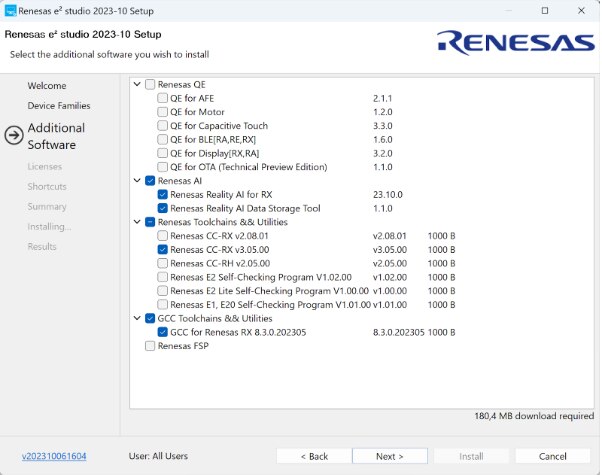Cancel the setup wizard
Screen dimensions: 602x475
[x=552, y=456]
